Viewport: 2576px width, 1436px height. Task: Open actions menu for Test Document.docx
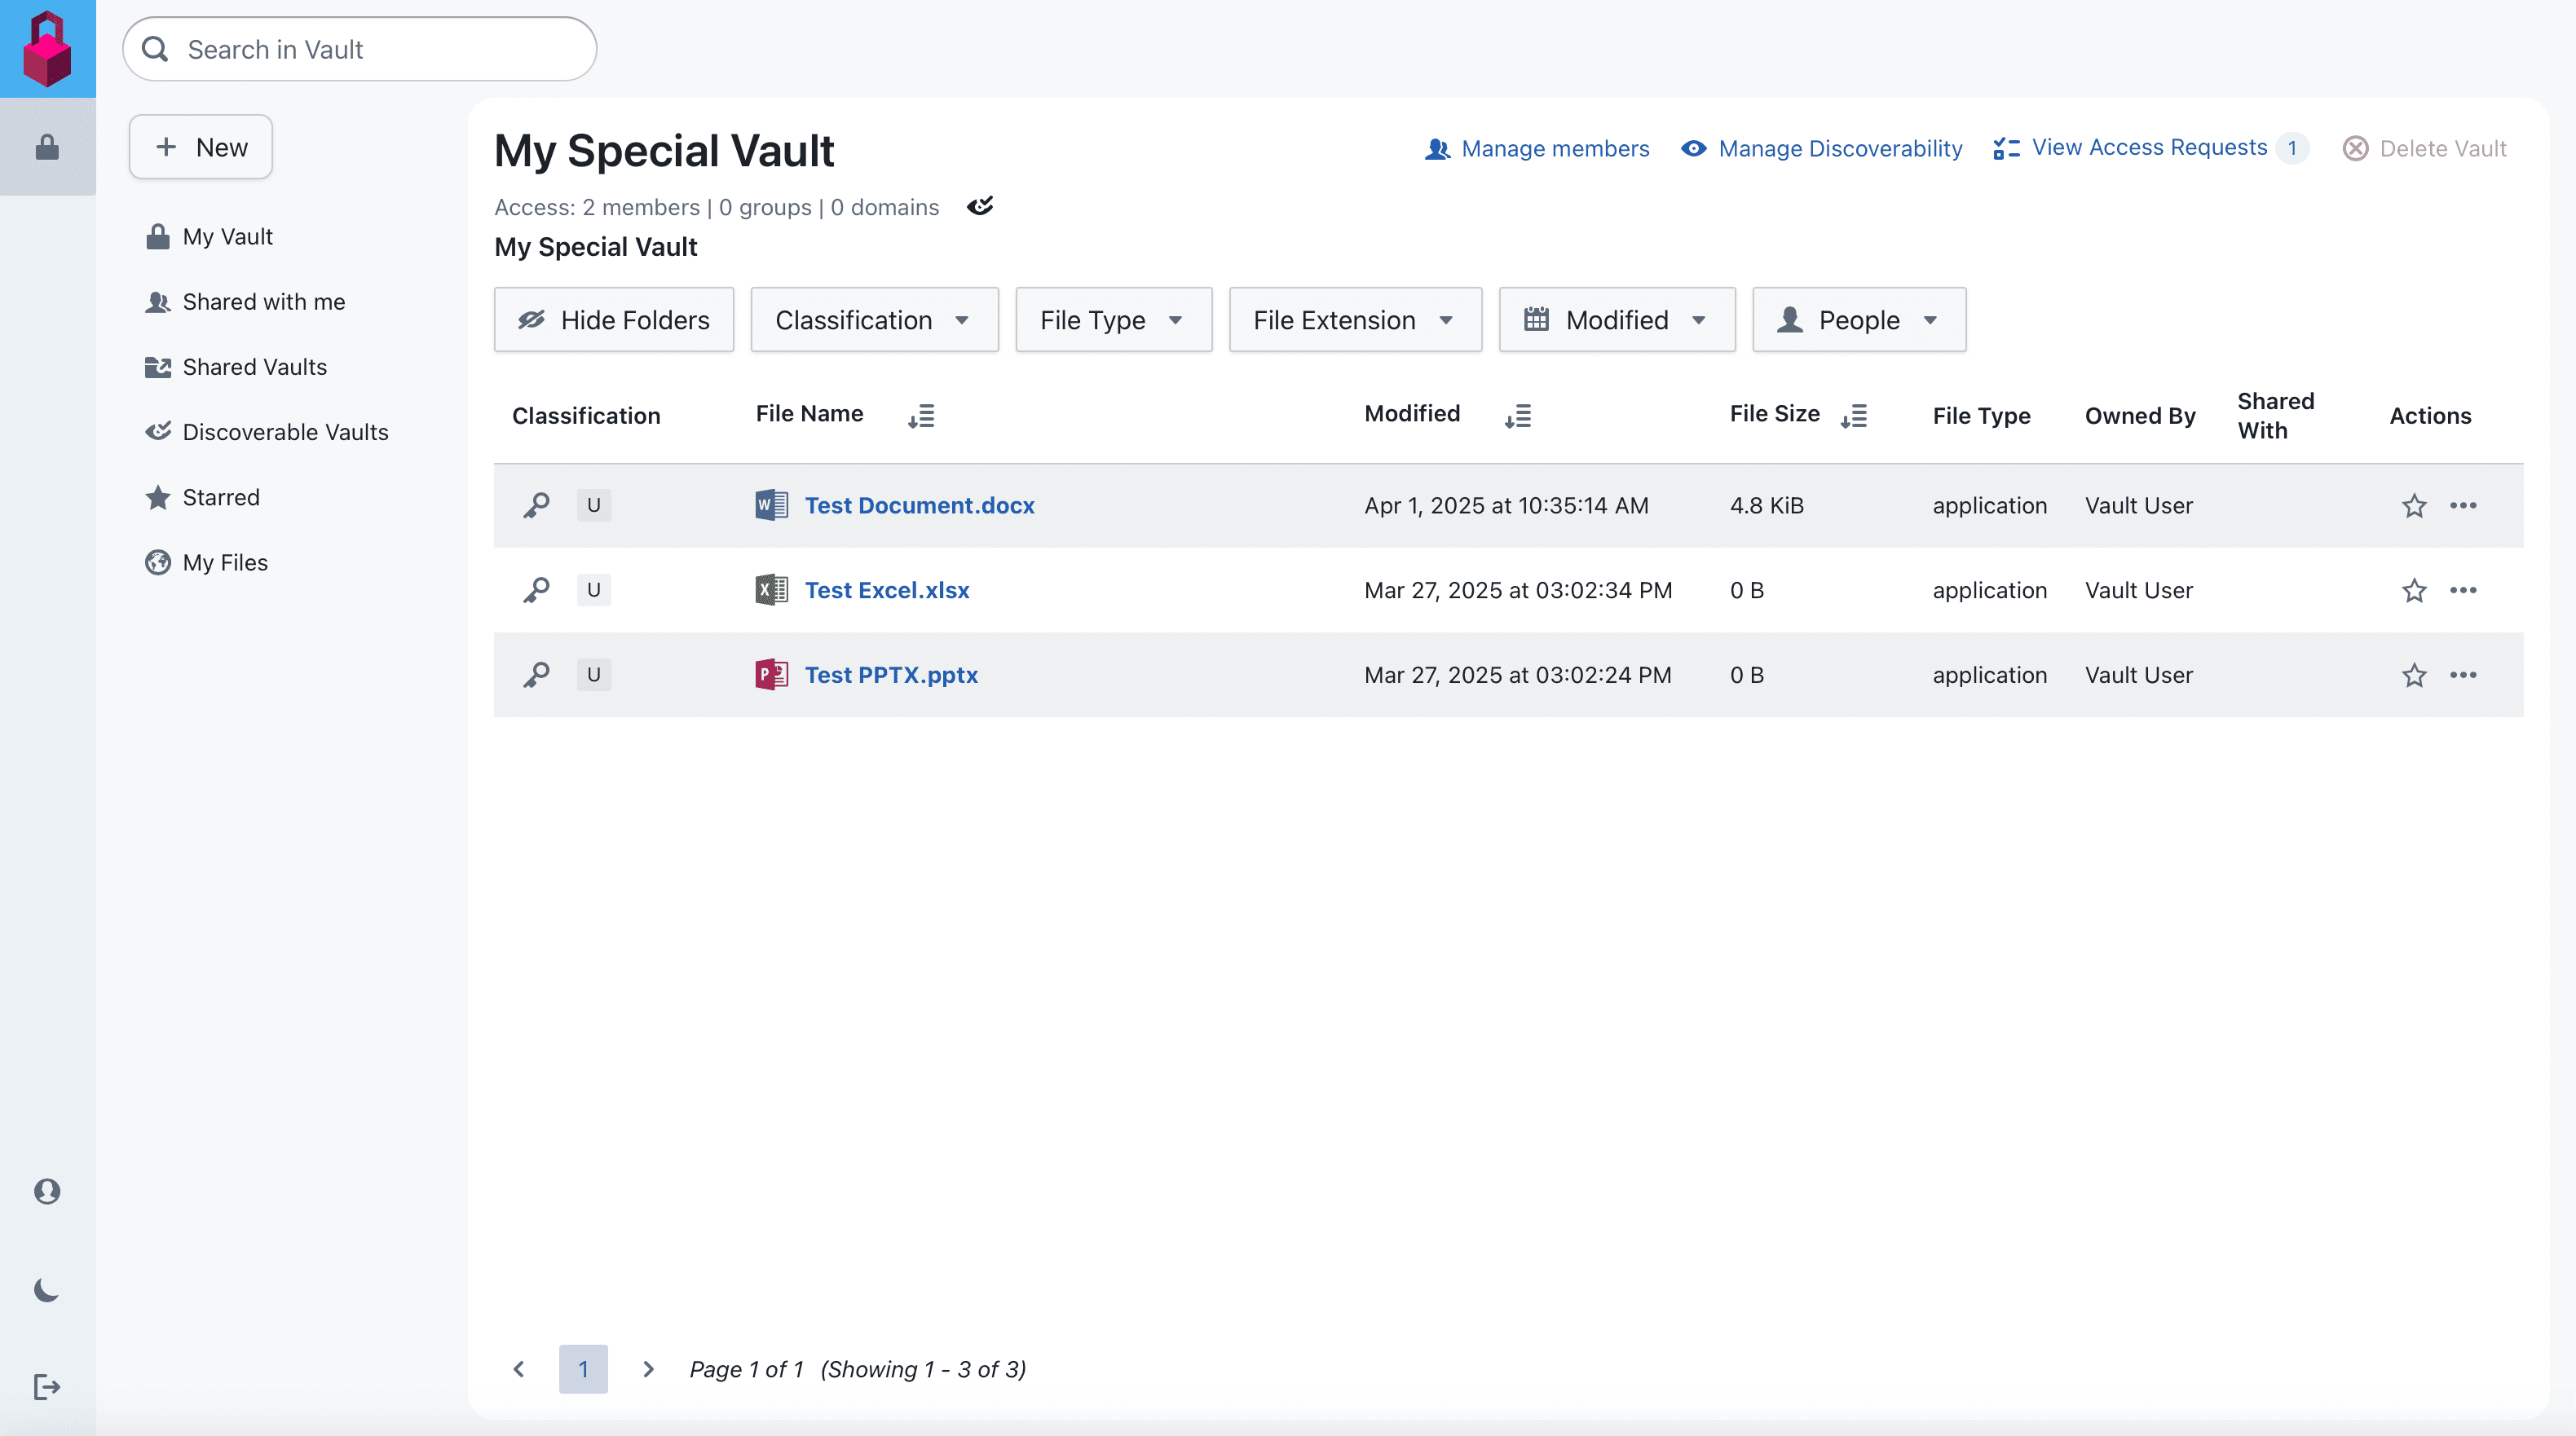coord(2463,505)
